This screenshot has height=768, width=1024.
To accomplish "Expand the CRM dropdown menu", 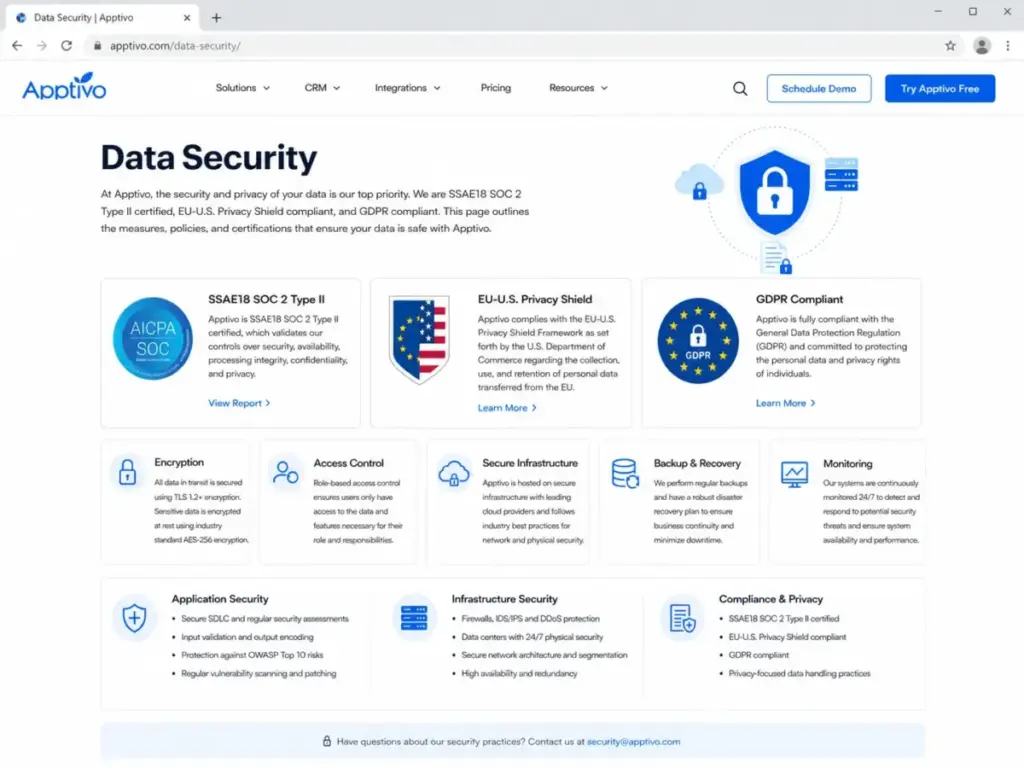I will click(x=323, y=88).
